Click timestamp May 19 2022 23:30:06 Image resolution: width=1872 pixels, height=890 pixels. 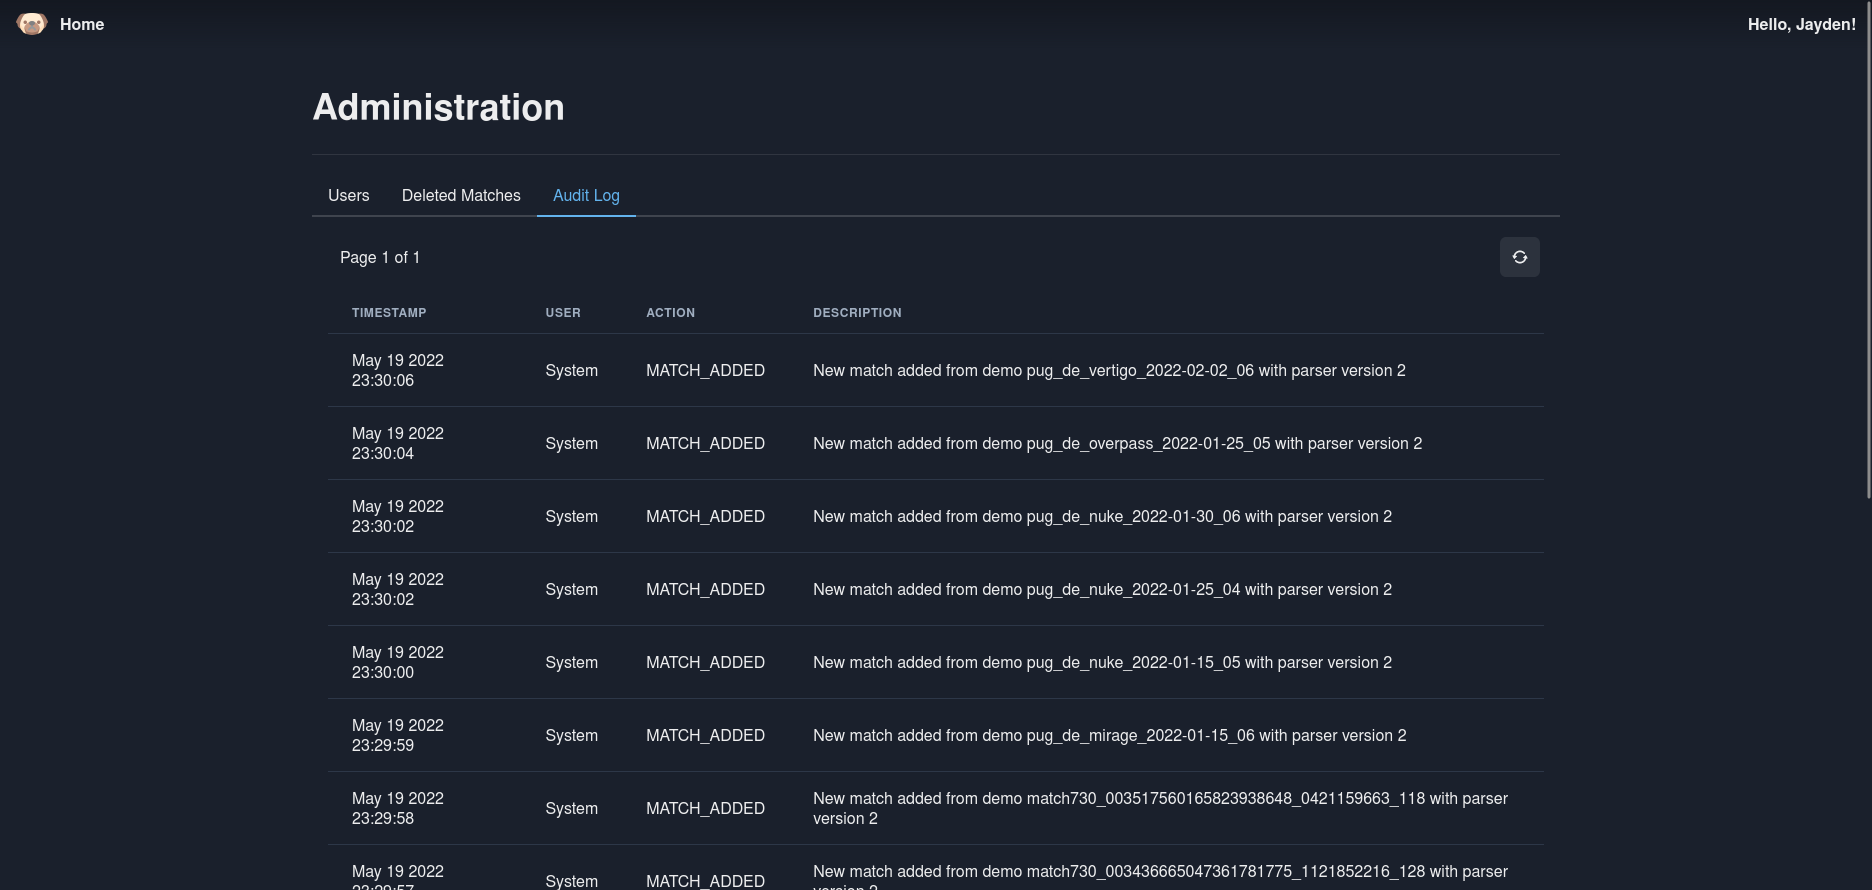(x=398, y=370)
